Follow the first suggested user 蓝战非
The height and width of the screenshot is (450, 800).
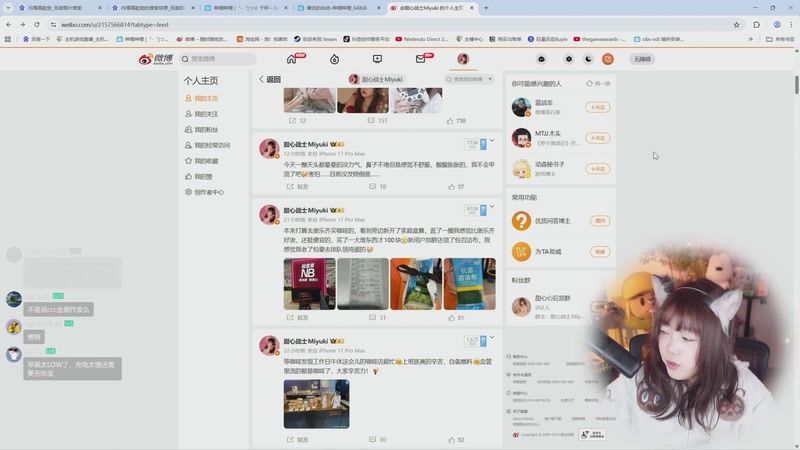pyautogui.click(x=597, y=108)
